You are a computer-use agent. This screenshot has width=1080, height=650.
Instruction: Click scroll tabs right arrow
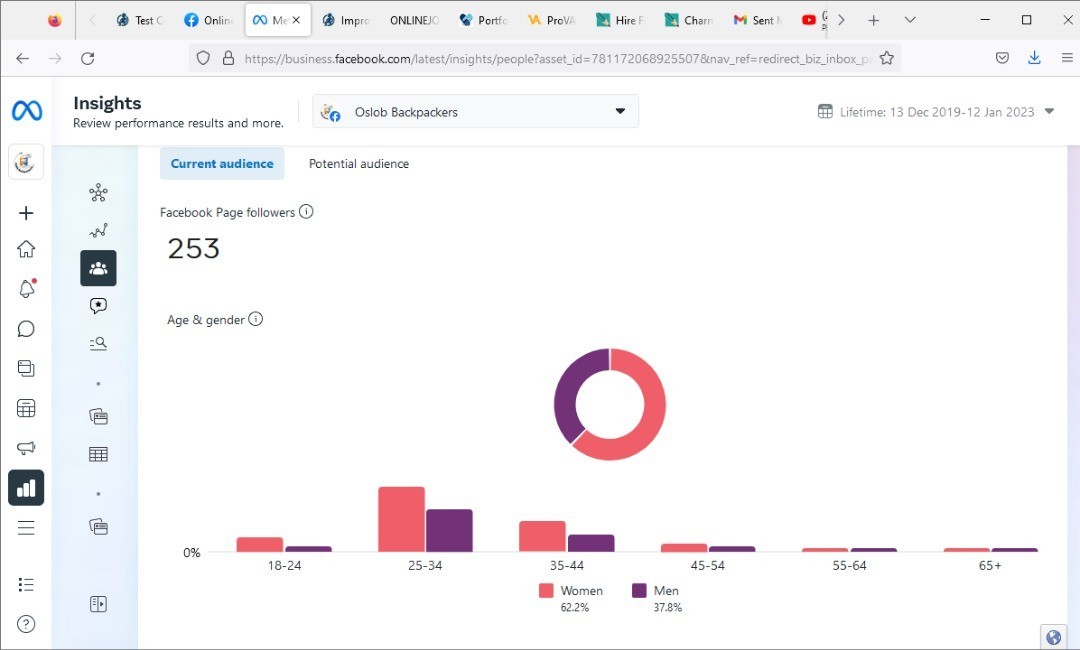tap(841, 20)
